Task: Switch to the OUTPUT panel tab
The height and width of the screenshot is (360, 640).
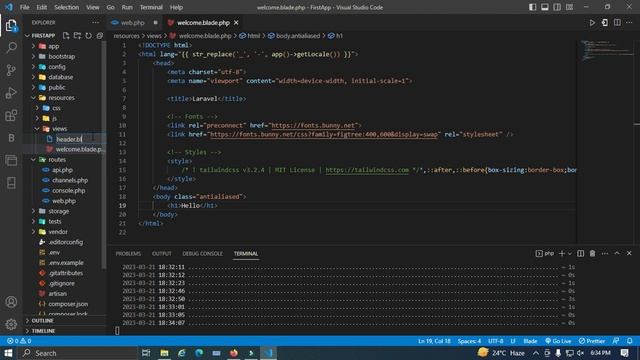Action: [x=162, y=253]
